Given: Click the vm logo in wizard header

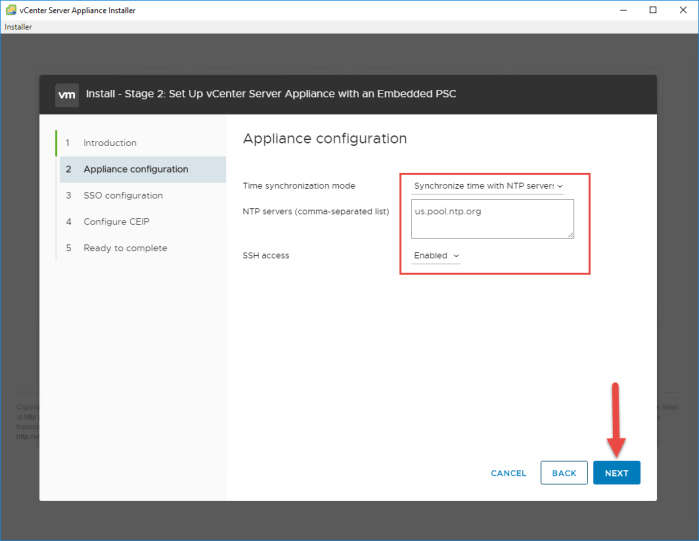Looking at the screenshot, I should tap(67, 94).
